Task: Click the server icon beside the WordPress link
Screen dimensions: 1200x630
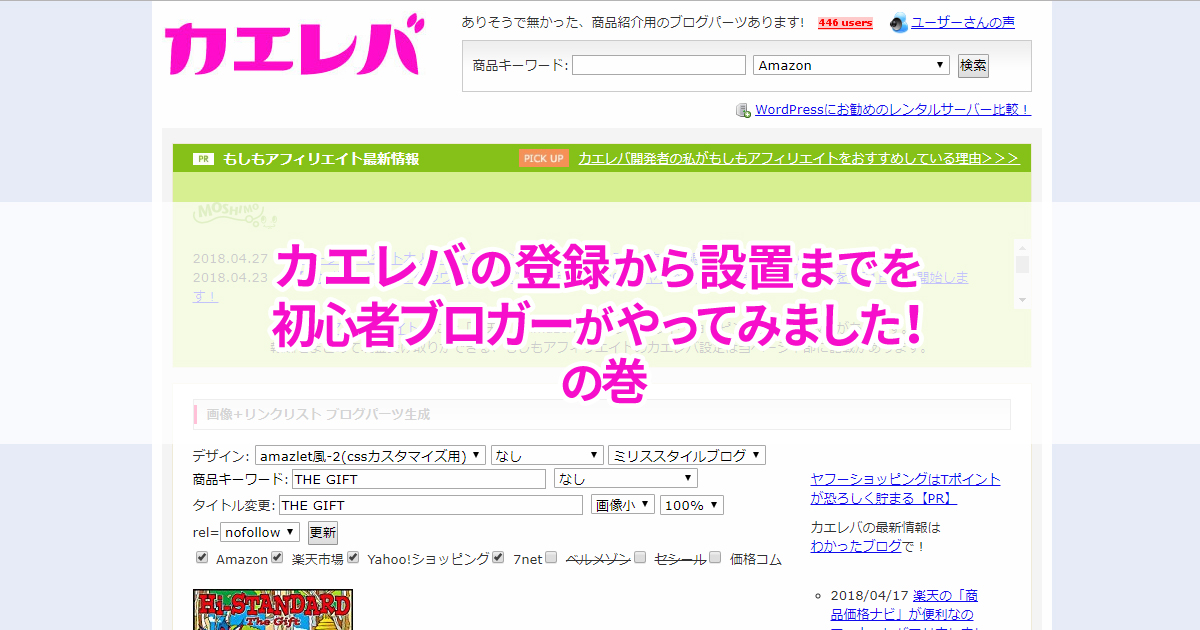Action: (743, 110)
